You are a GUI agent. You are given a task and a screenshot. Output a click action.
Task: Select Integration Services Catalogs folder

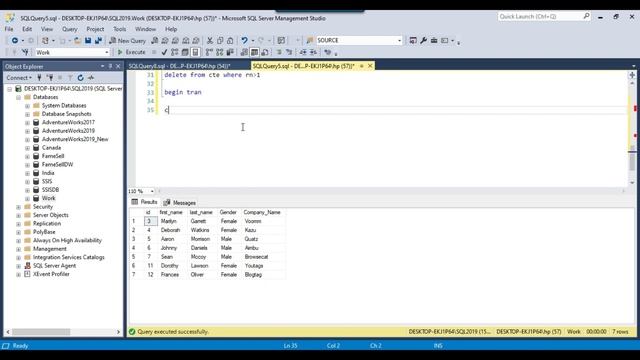click(x=69, y=258)
